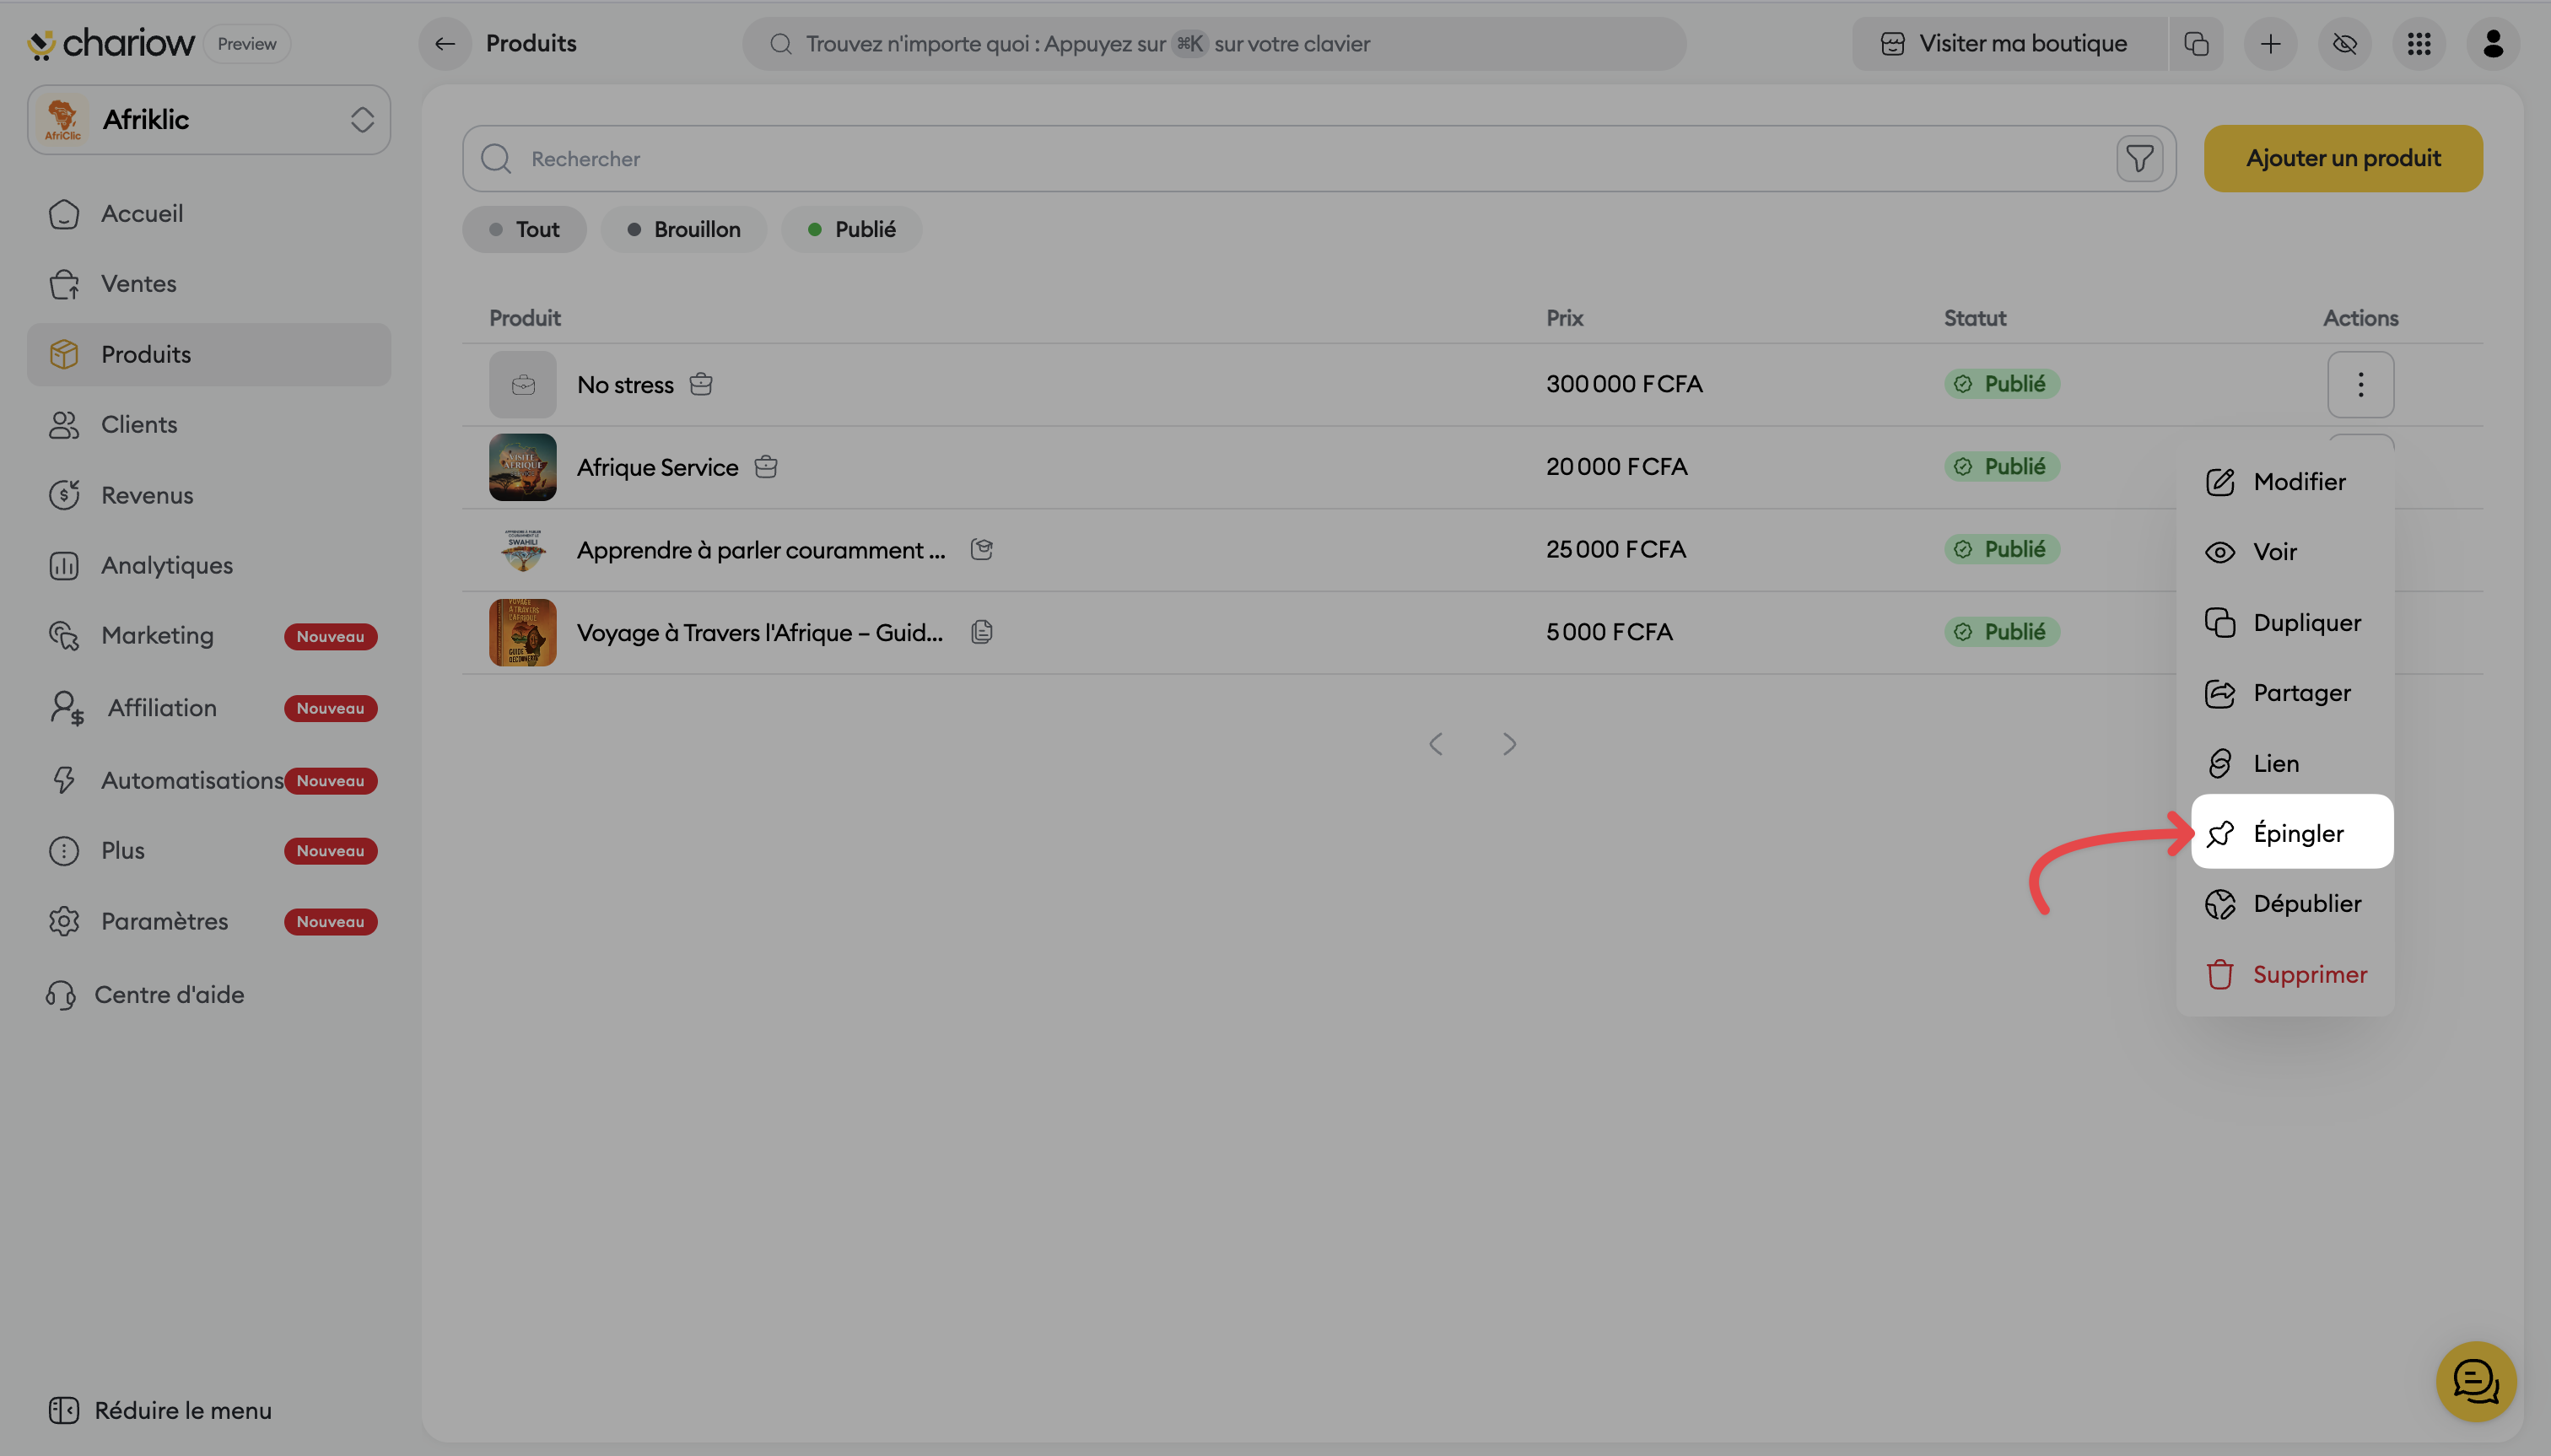Open three-dot actions for No stress
This screenshot has height=1456, width=2551.
pyautogui.click(x=2360, y=384)
